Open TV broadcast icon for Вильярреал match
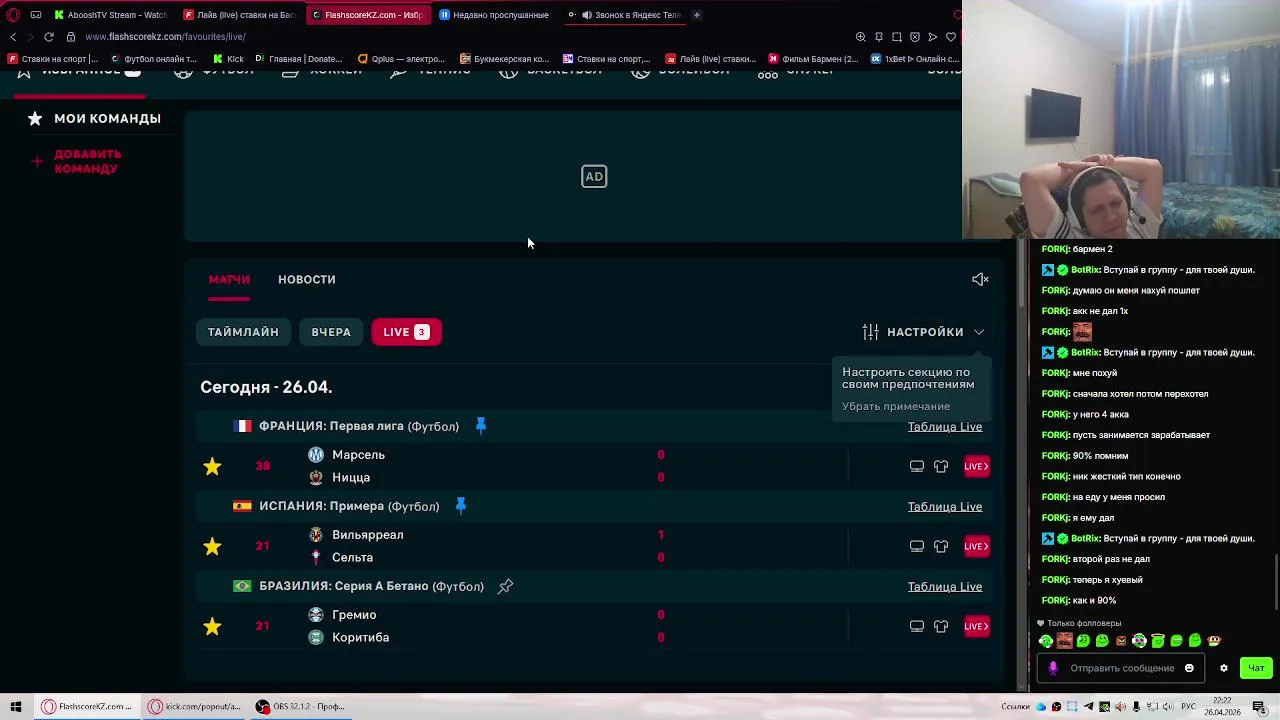The image size is (1280, 720). pos(916,546)
